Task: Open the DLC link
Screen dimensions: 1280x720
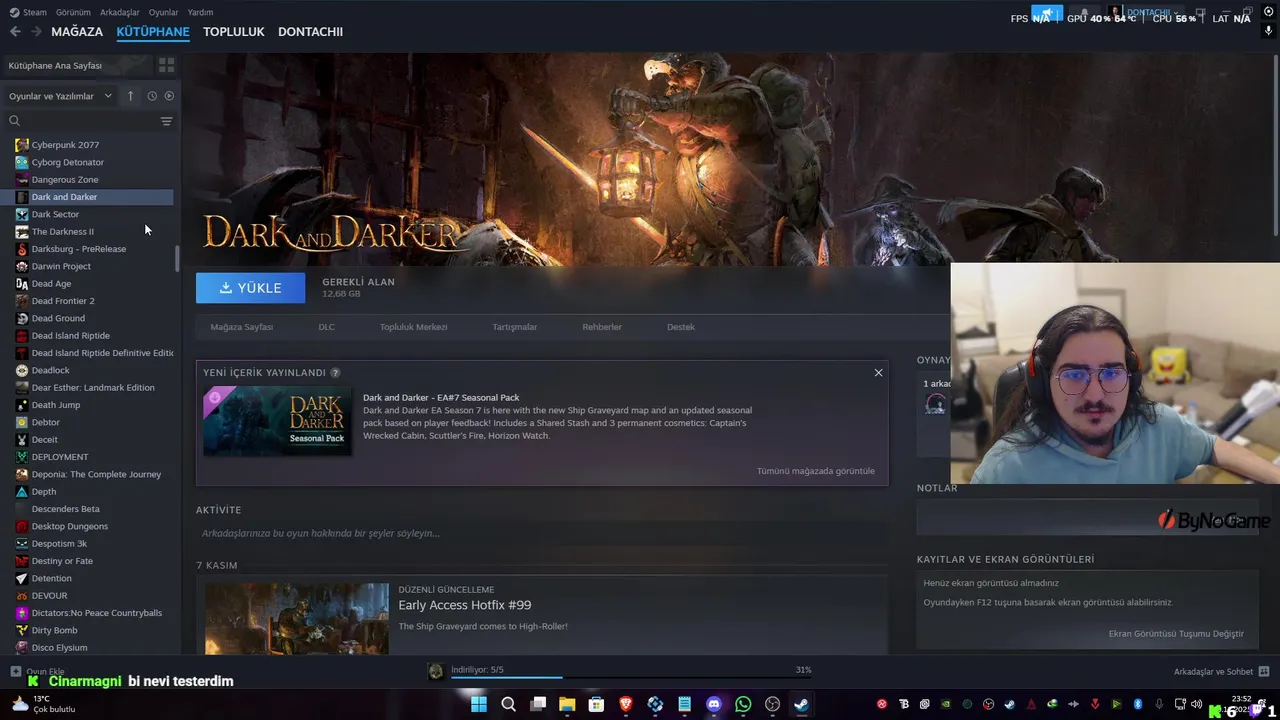Action: tap(326, 327)
